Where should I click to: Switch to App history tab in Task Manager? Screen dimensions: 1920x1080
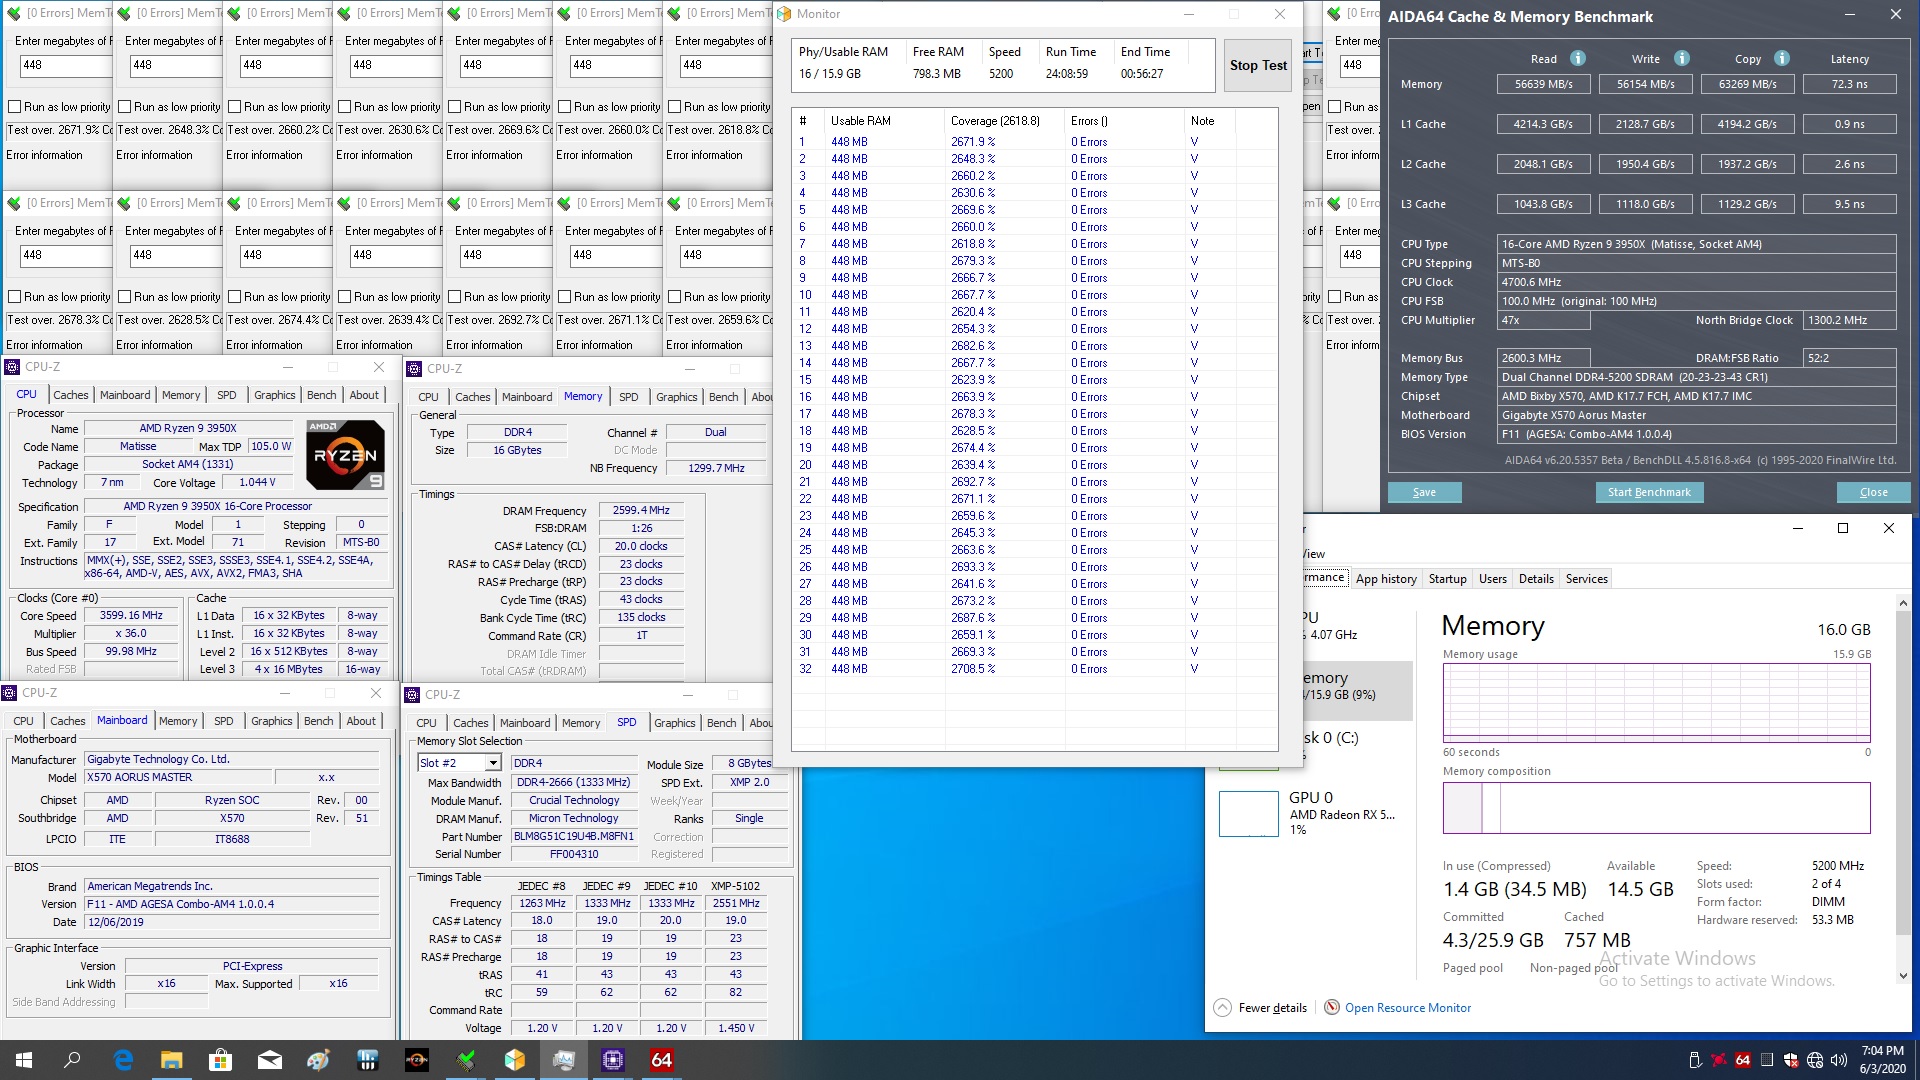[1385, 579]
